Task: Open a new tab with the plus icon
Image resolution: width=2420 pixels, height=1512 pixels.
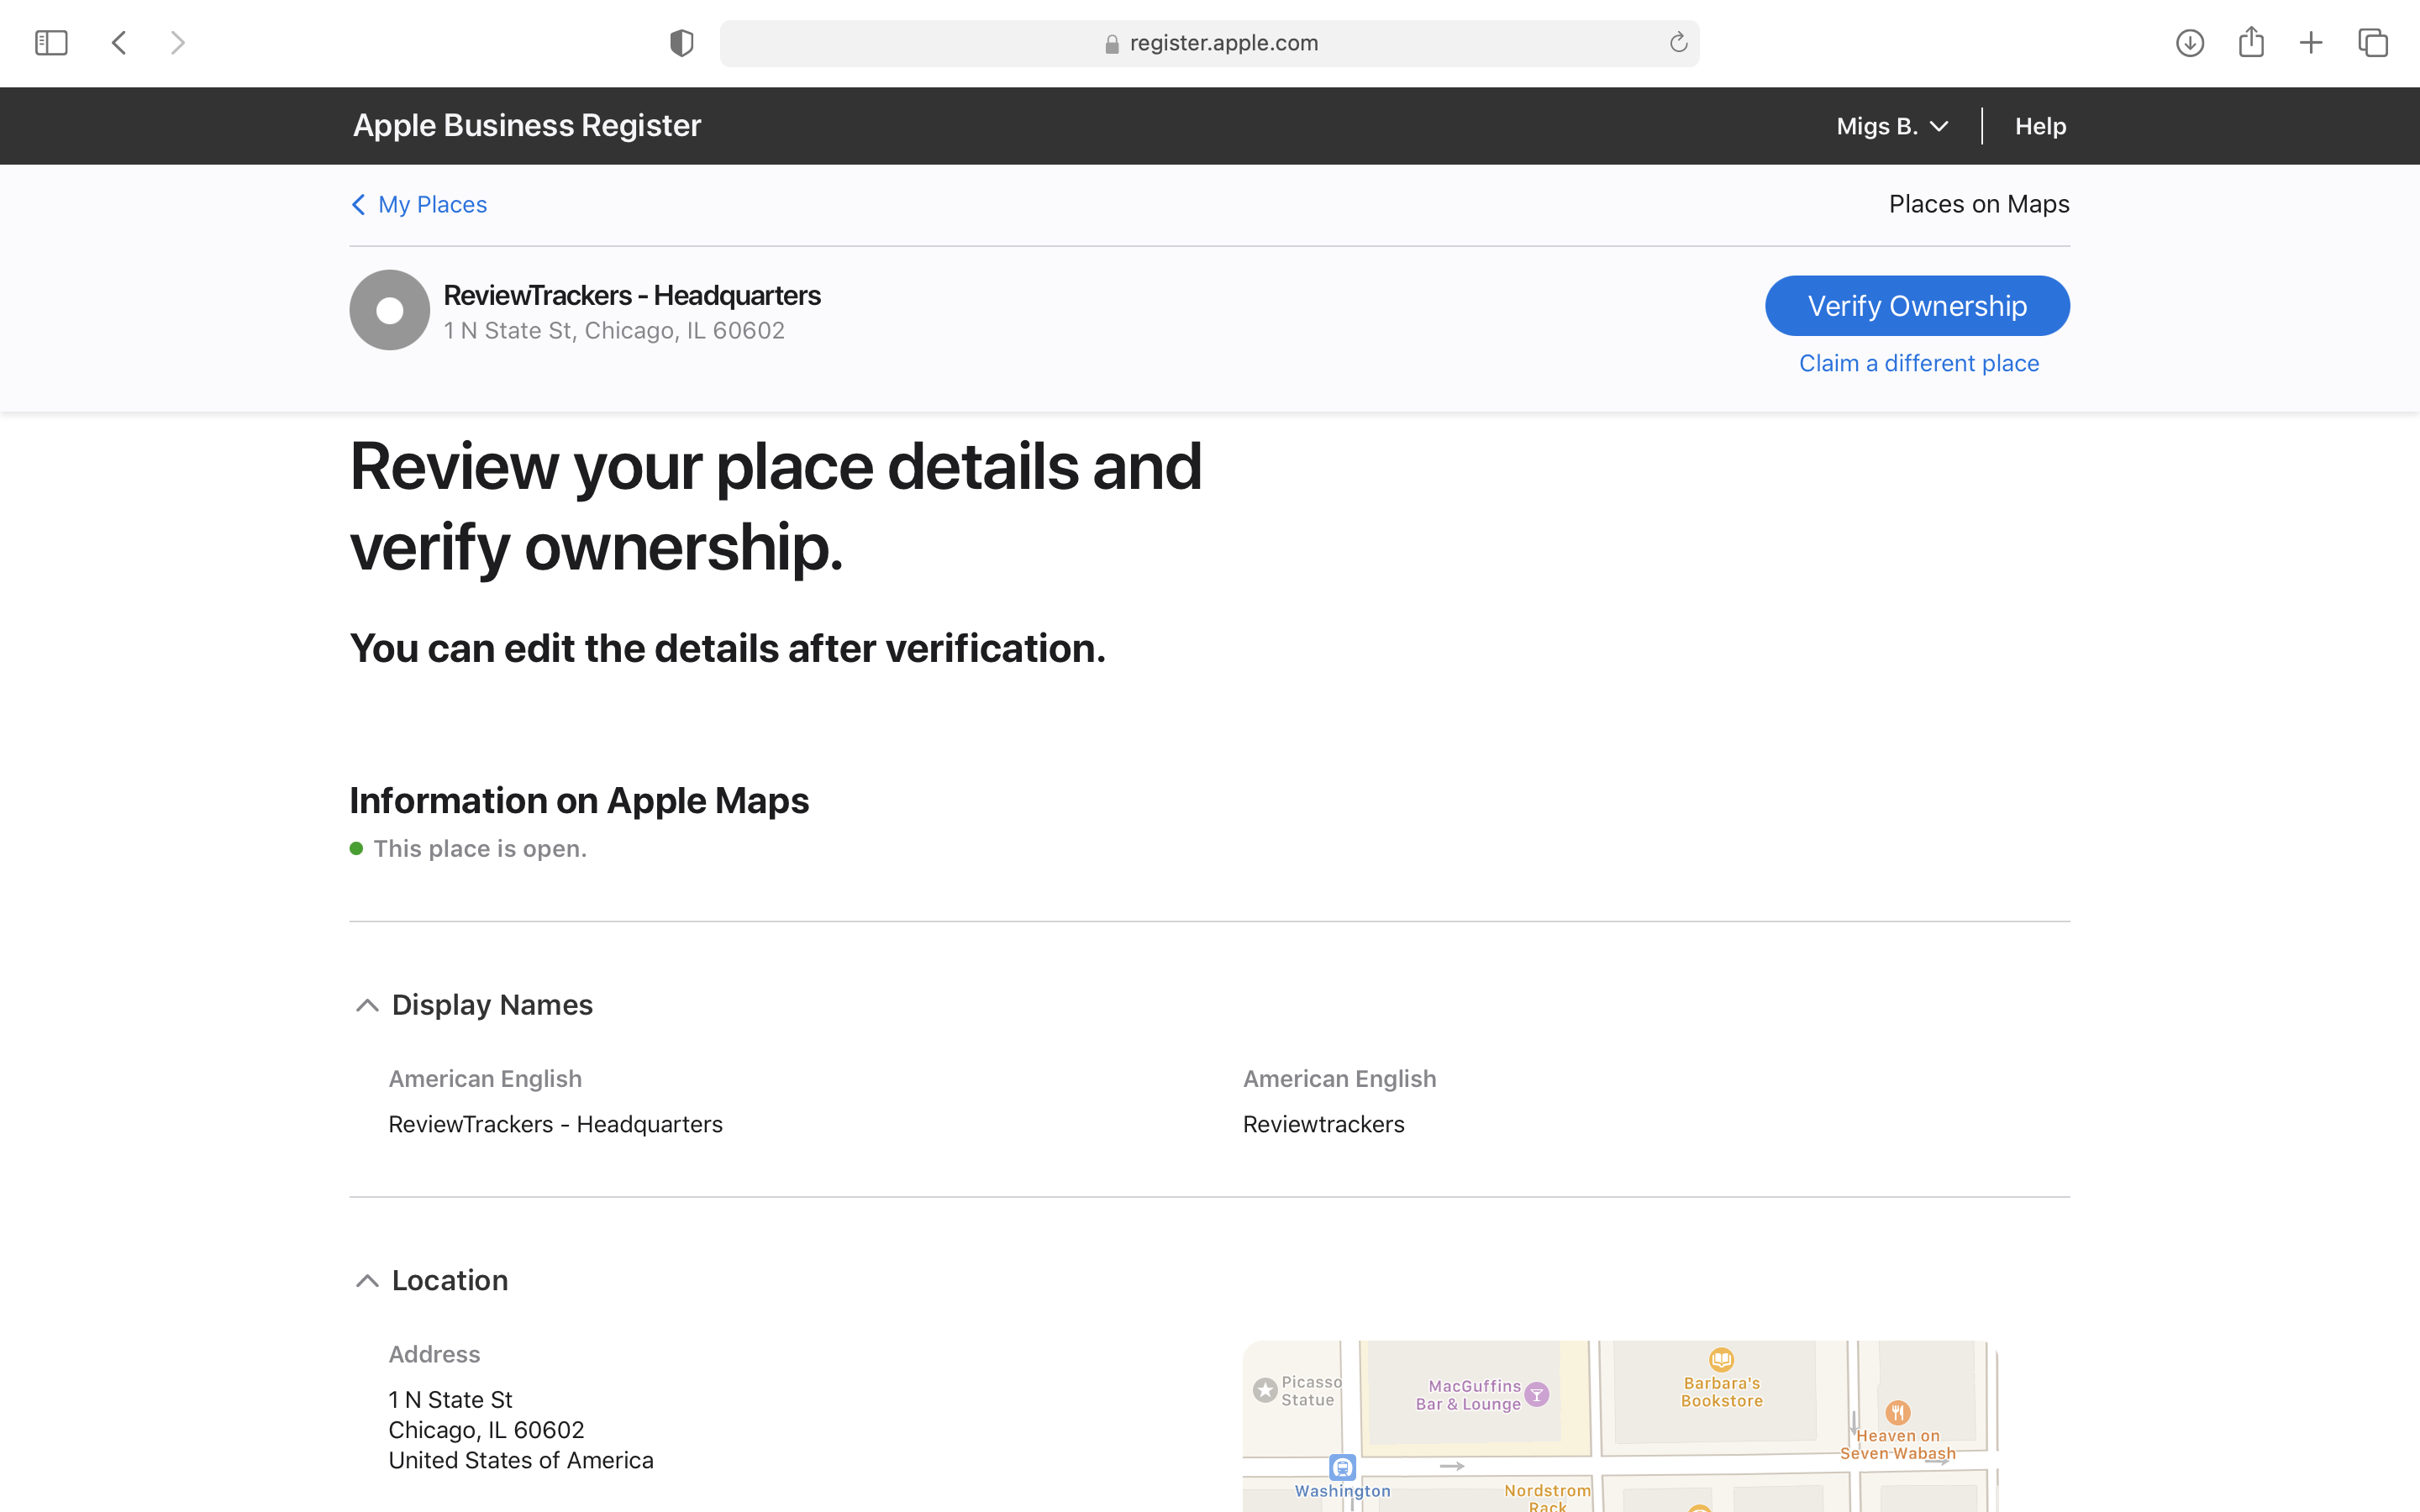Action: (x=2312, y=42)
